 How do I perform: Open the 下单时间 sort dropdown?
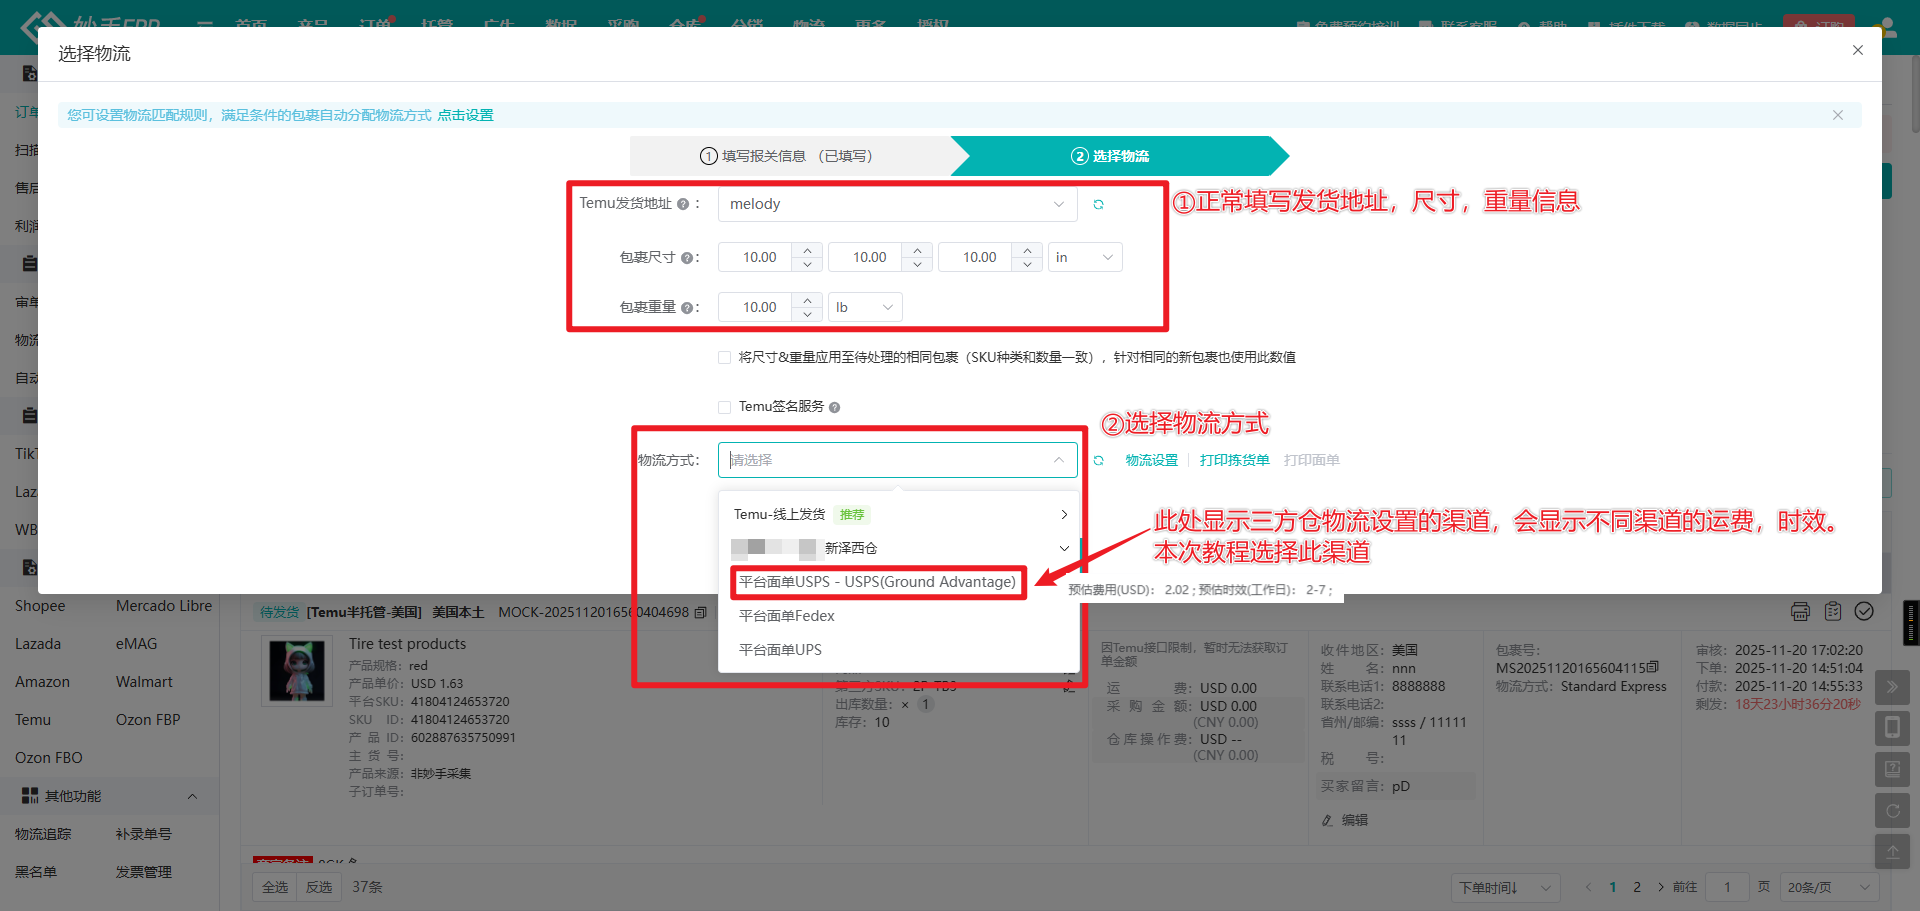click(x=1505, y=887)
